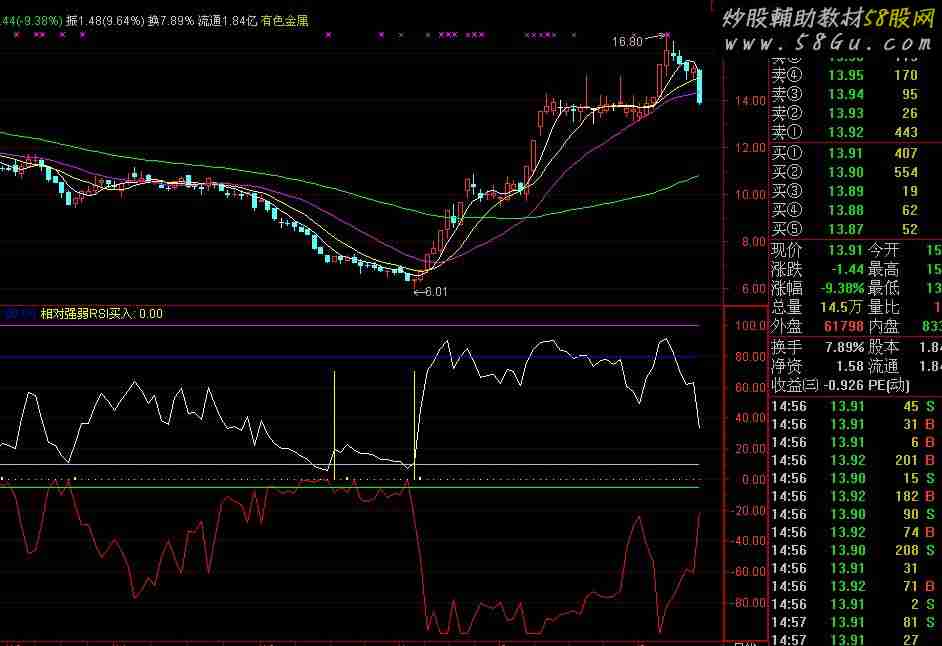Click the 净资 value 1.58
942x646 pixels.
click(850, 367)
